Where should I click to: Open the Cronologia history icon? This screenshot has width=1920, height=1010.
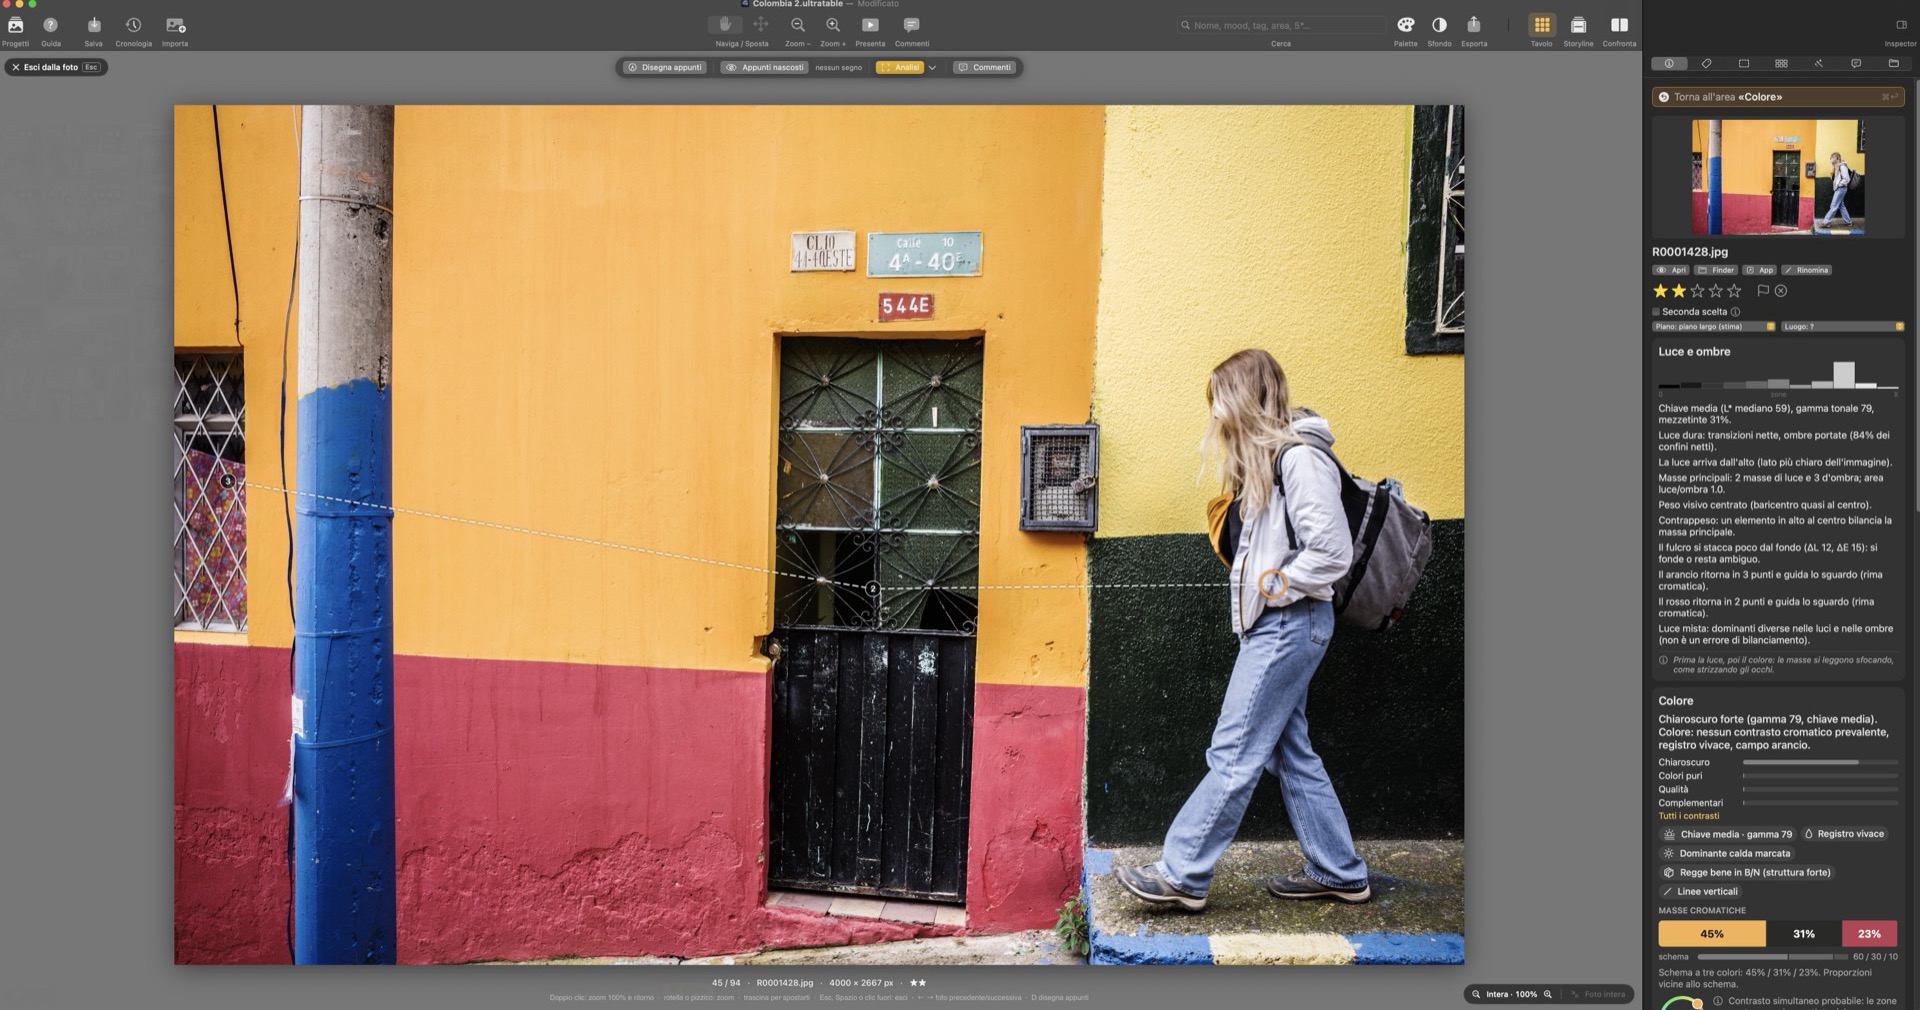133,26
